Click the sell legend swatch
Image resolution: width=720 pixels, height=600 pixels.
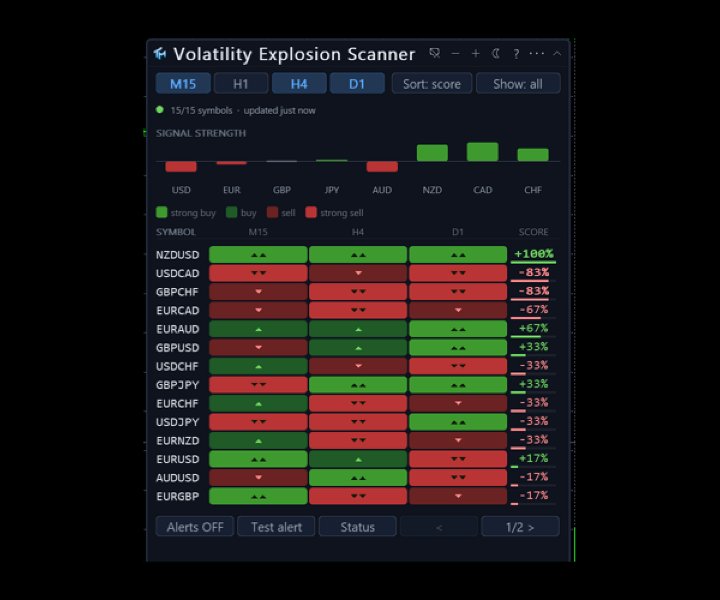click(272, 212)
